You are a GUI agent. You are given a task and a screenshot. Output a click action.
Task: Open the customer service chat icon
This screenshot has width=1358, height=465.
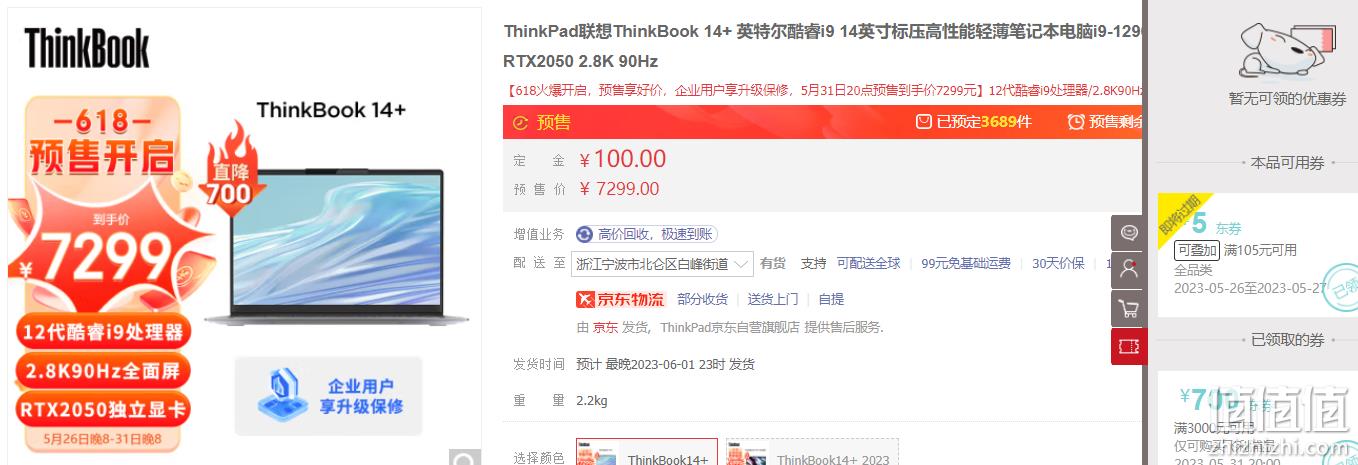tap(1128, 233)
